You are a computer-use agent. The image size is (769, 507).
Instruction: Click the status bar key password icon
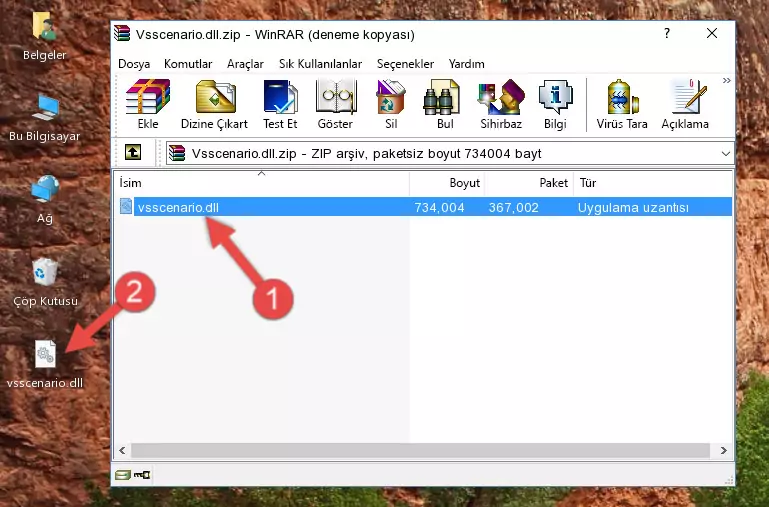tap(142, 475)
